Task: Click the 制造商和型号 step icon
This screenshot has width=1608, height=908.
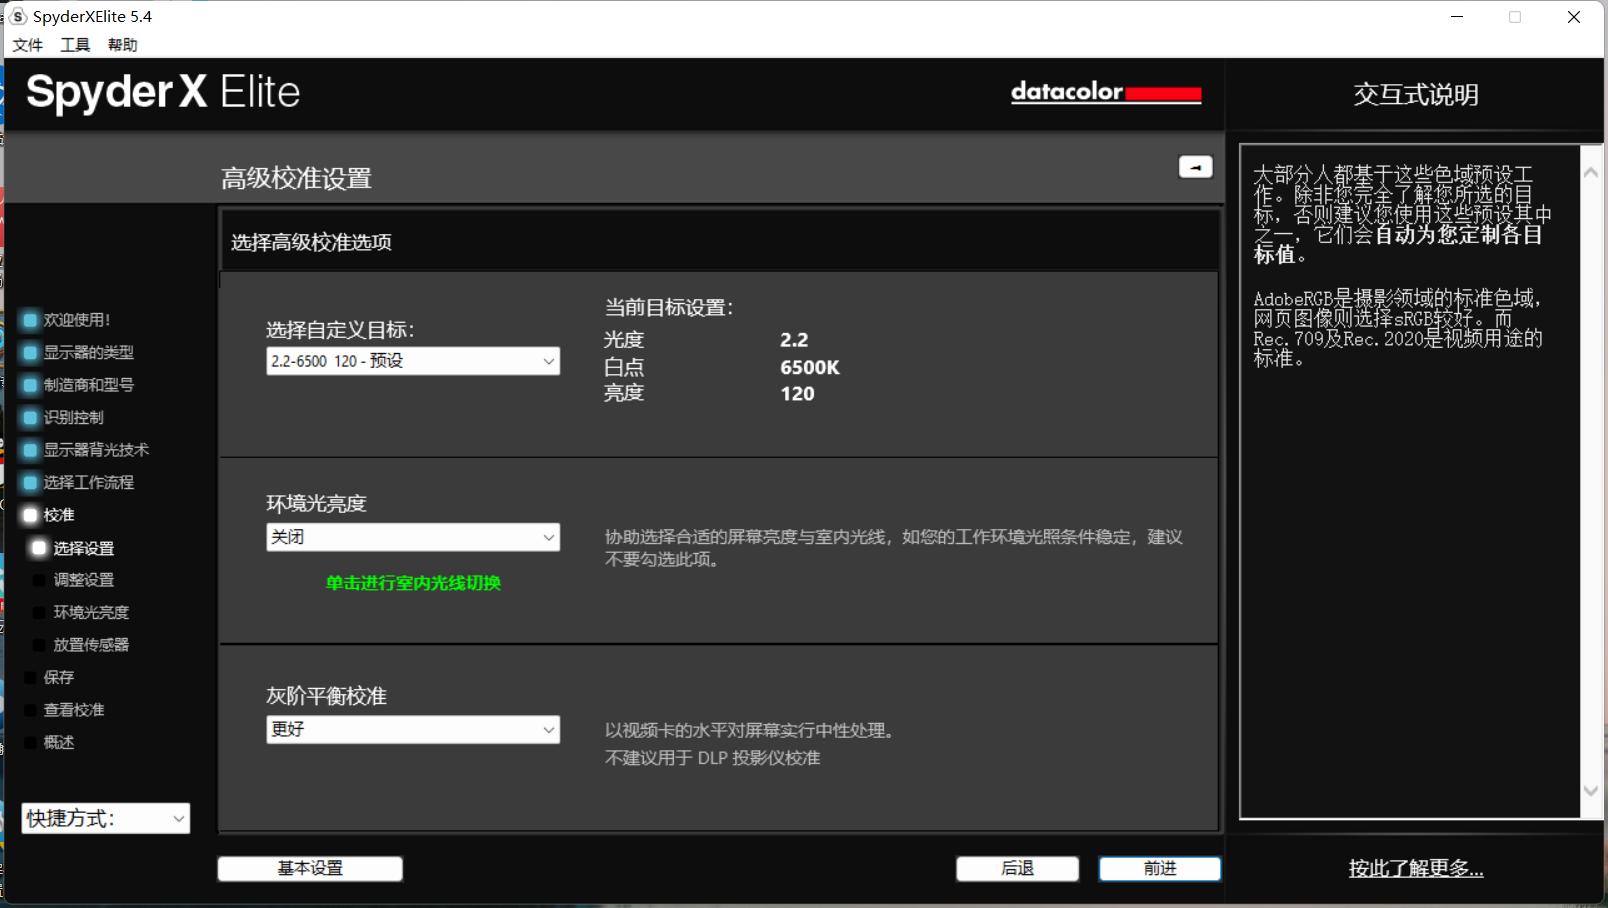Action: click(30, 385)
